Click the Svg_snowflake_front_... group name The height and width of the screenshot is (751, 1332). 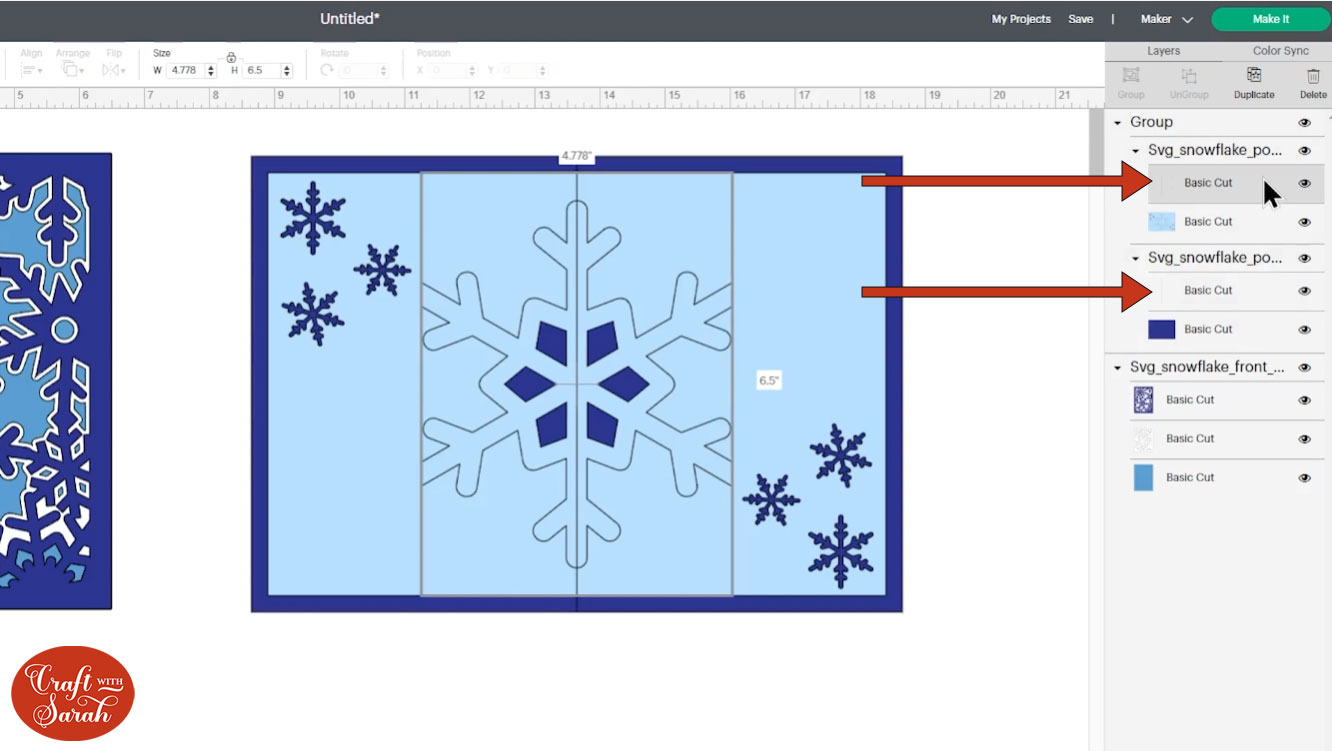(1207, 368)
